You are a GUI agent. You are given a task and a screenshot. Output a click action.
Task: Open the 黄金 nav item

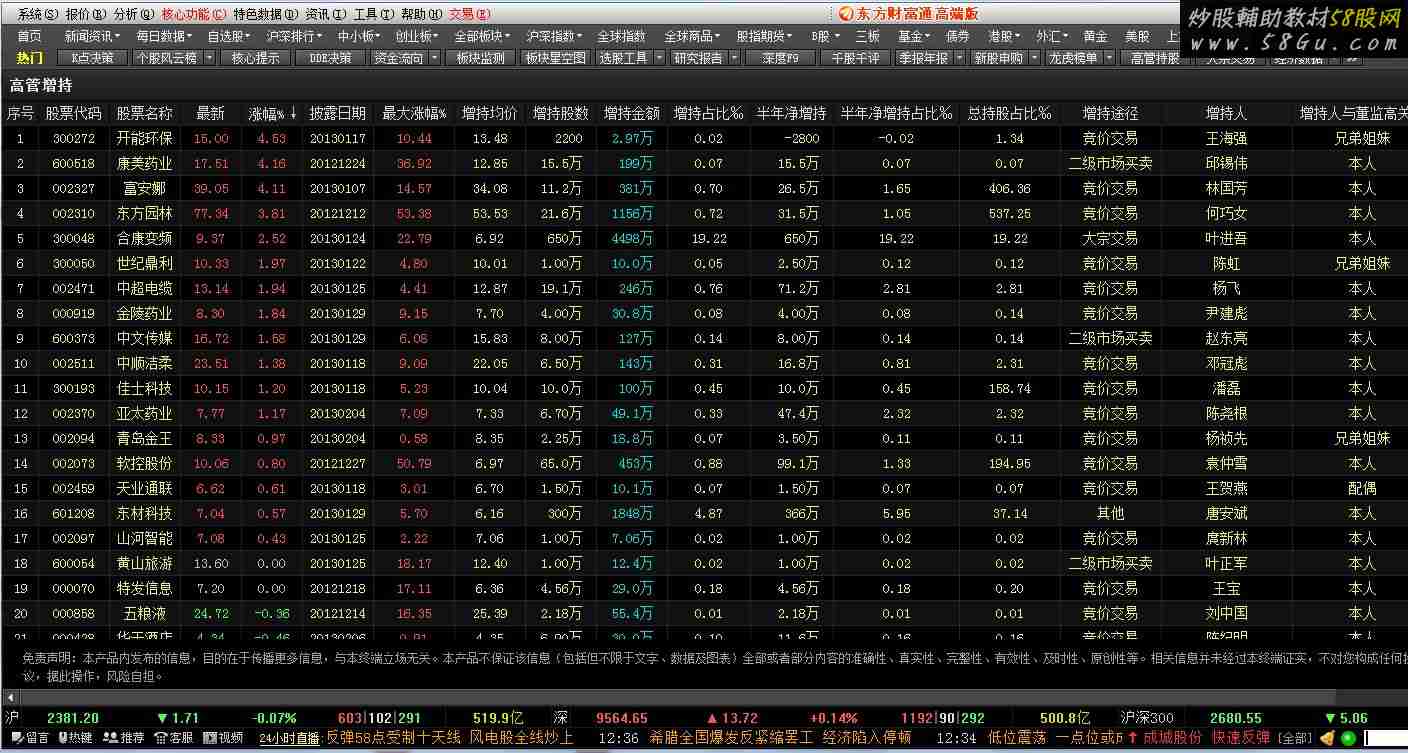point(1095,36)
